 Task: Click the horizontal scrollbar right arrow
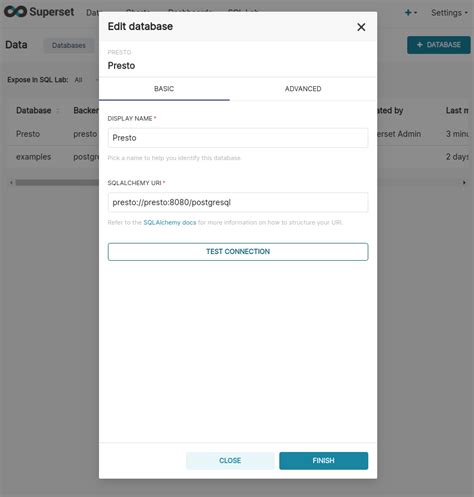(464, 182)
